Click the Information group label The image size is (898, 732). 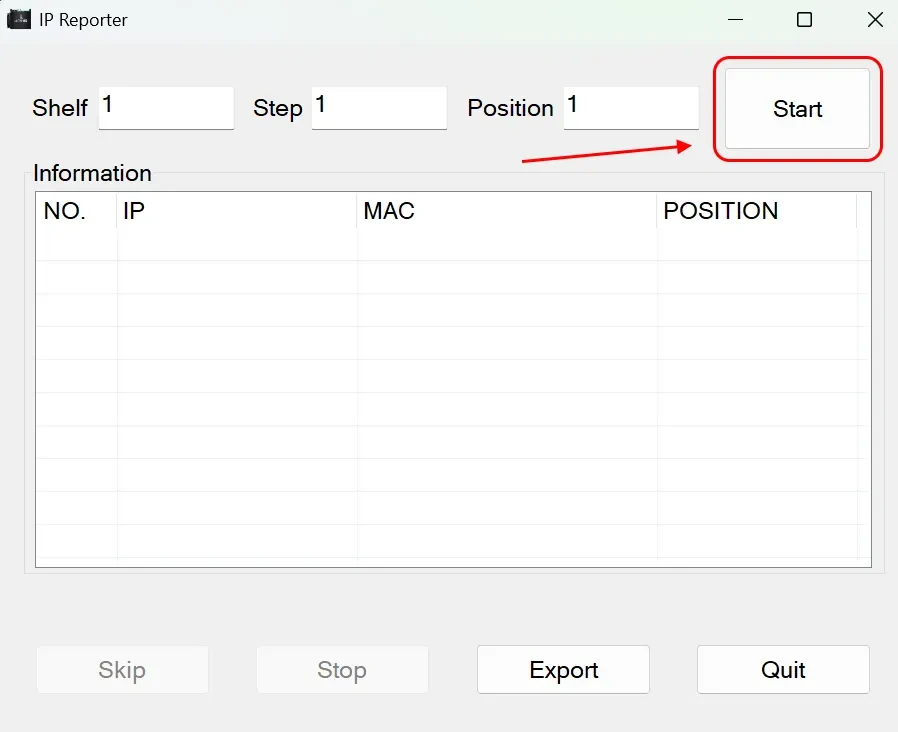coord(92,173)
